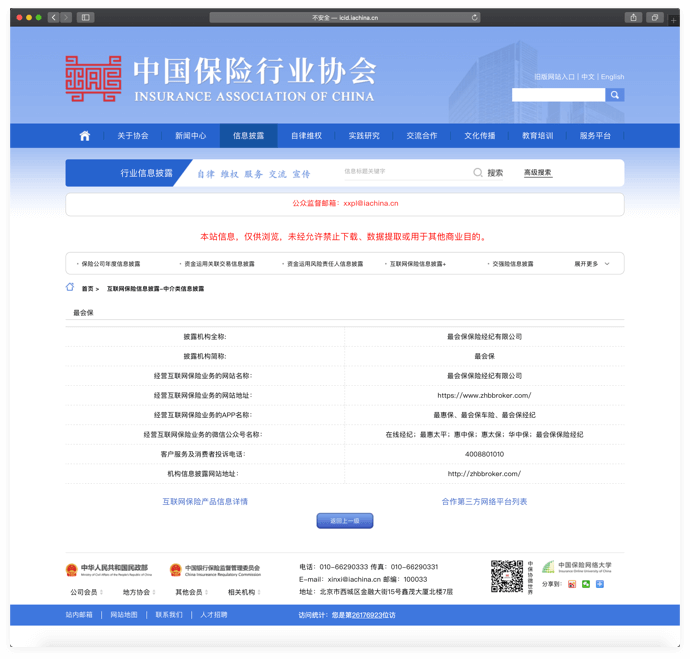Switch language to 中文
The image size is (690, 659).
tap(587, 77)
